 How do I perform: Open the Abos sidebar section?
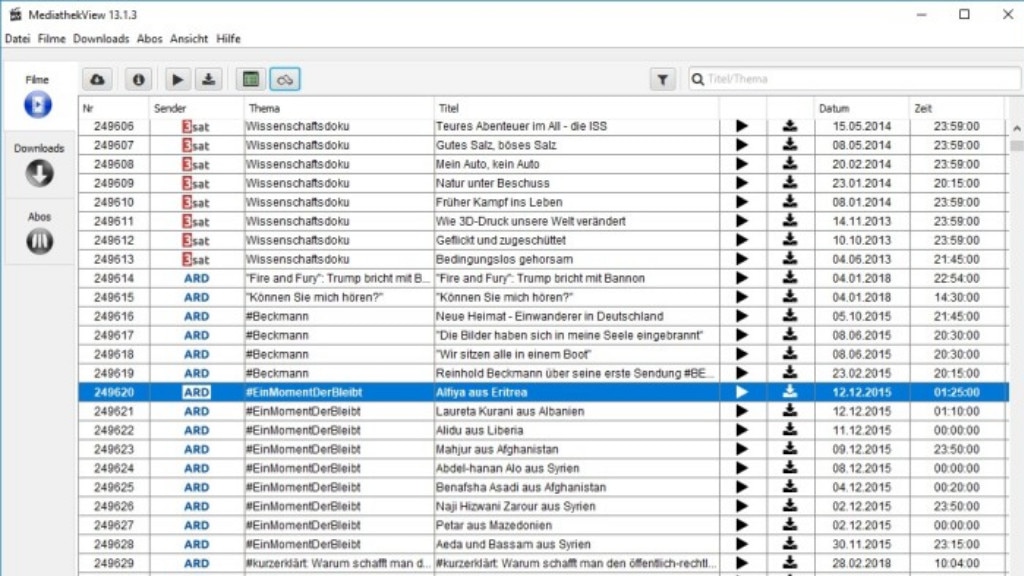[x=39, y=233]
